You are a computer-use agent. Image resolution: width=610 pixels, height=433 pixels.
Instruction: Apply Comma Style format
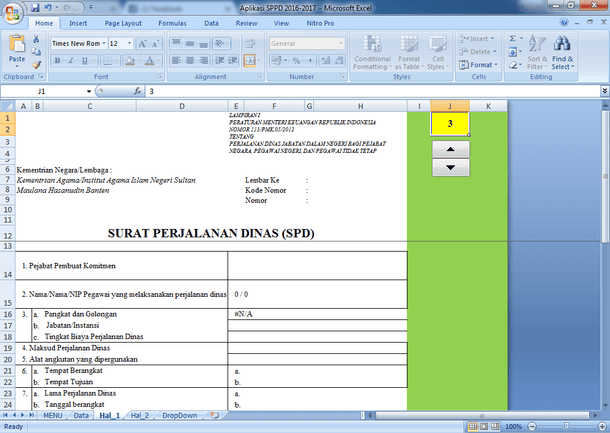(x=310, y=61)
